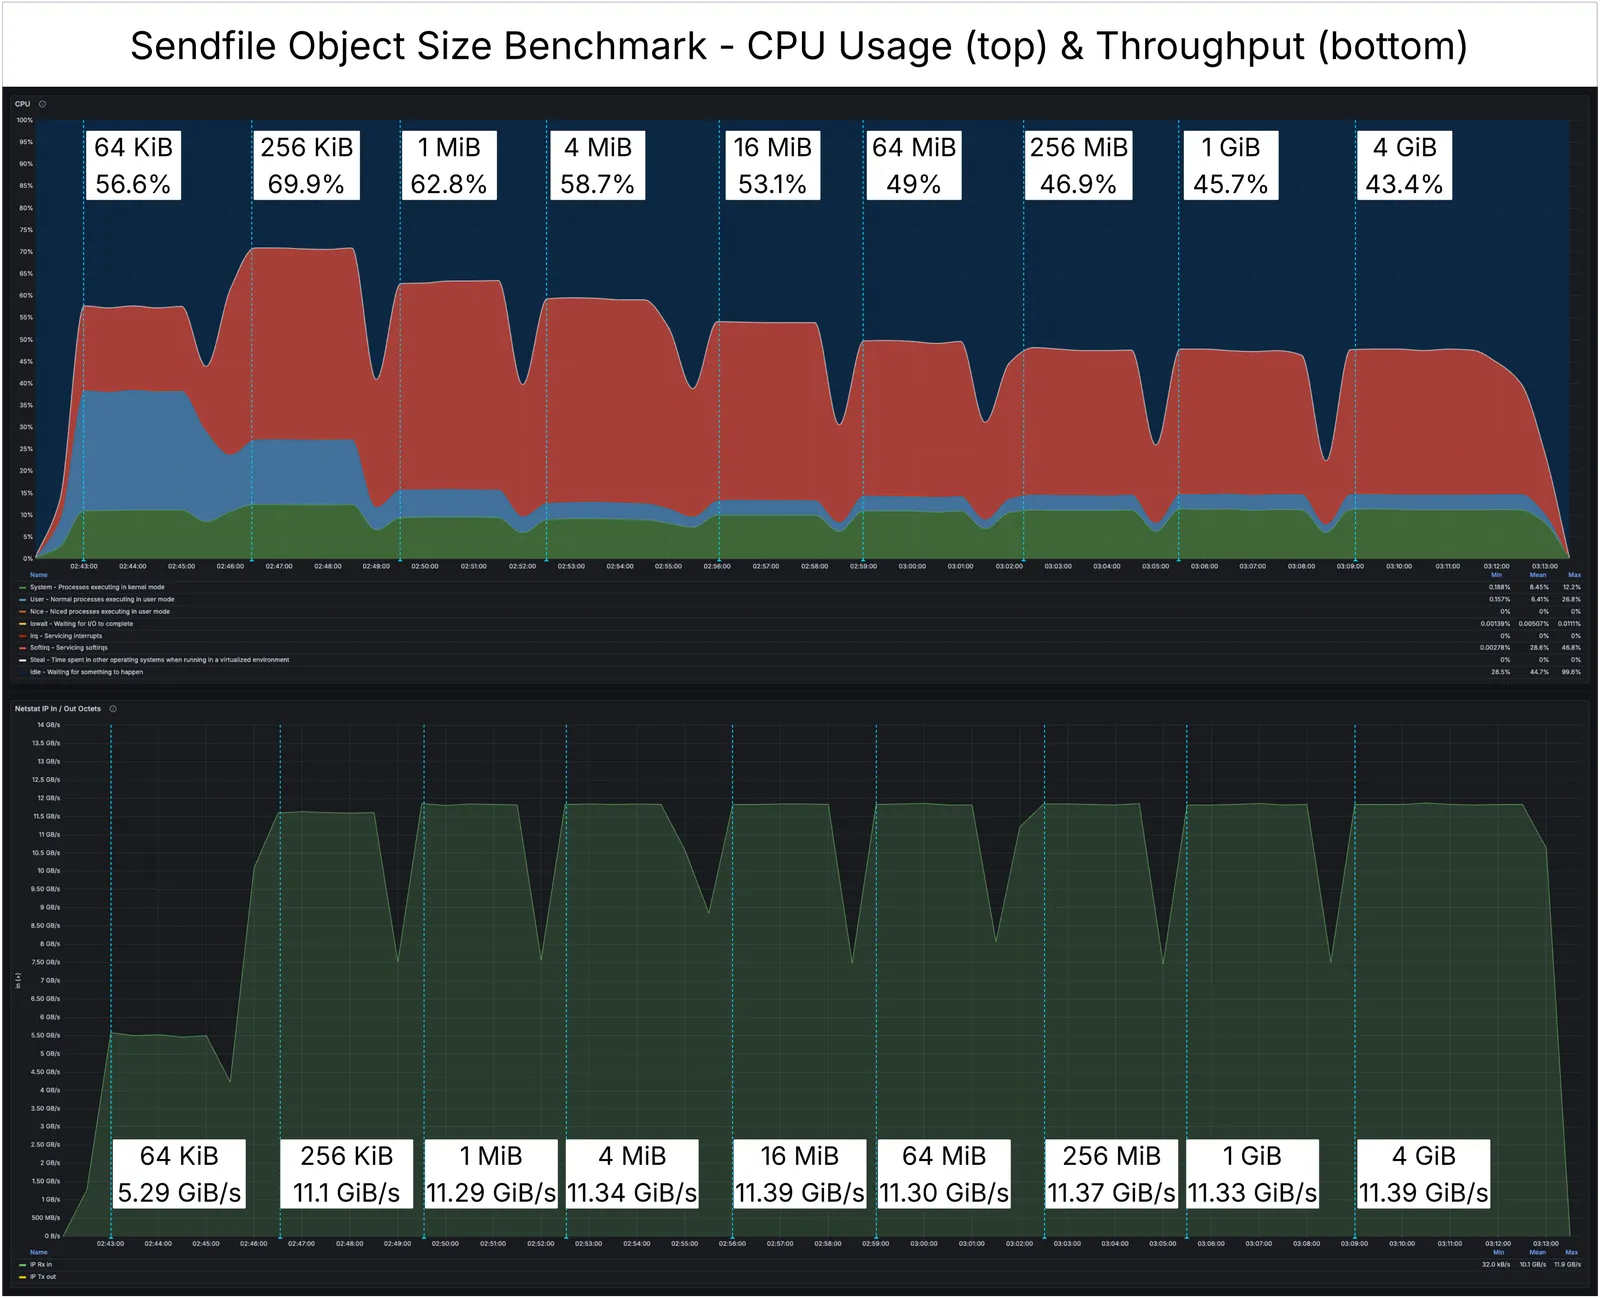Open the CPU panel title menu

(x=22, y=104)
